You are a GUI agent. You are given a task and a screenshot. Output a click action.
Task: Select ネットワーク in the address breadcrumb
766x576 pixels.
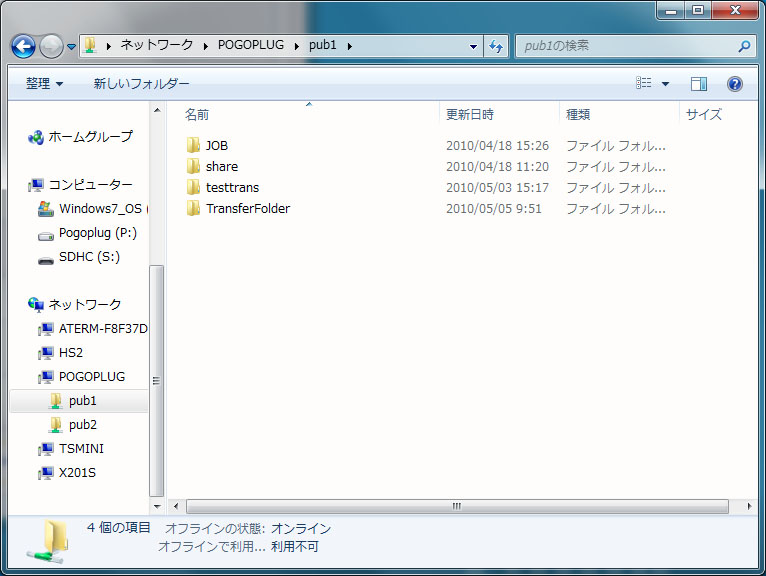tap(157, 45)
